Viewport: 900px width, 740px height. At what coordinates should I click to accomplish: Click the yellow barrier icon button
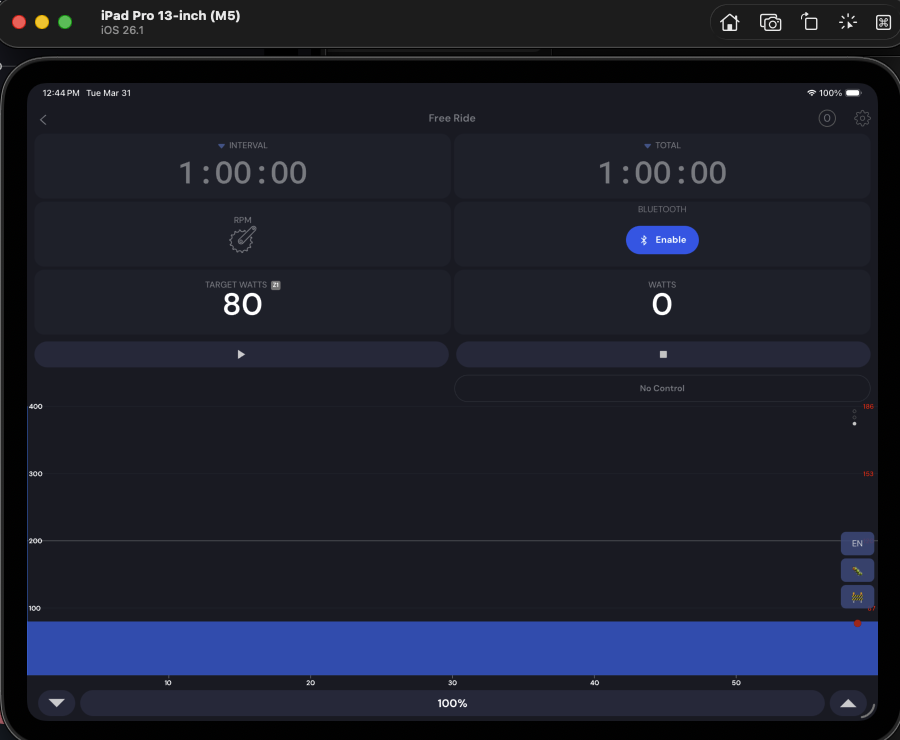click(x=857, y=597)
